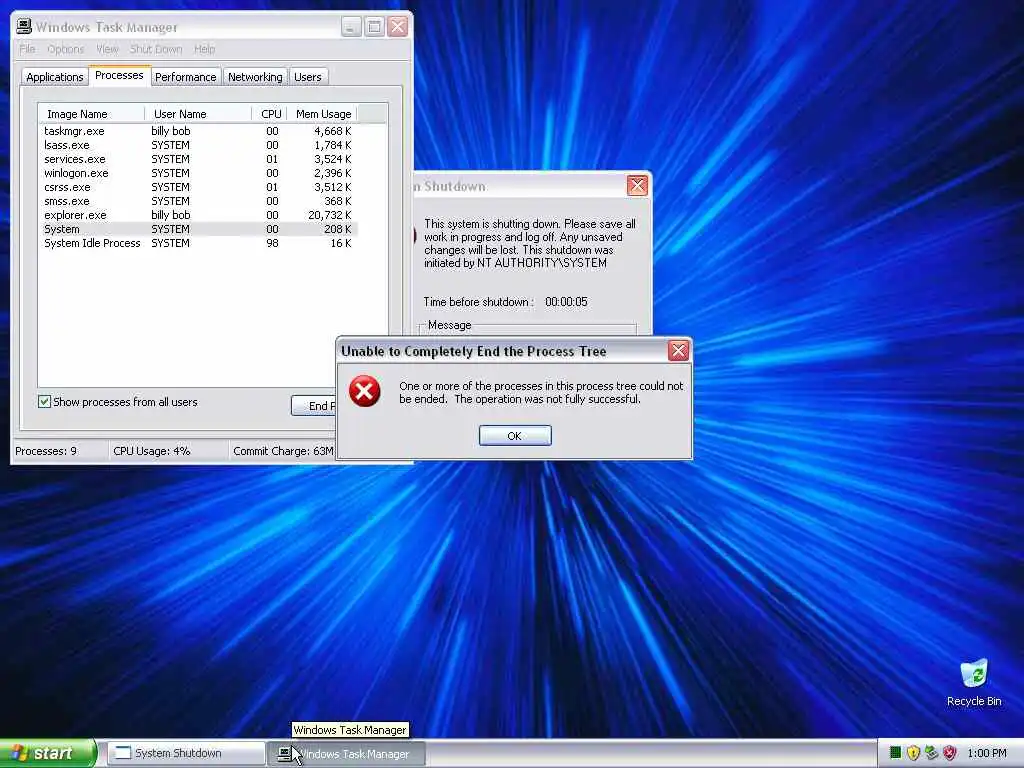Switch to the Applications tab
The width and height of the screenshot is (1024, 768).
click(55, 77)
